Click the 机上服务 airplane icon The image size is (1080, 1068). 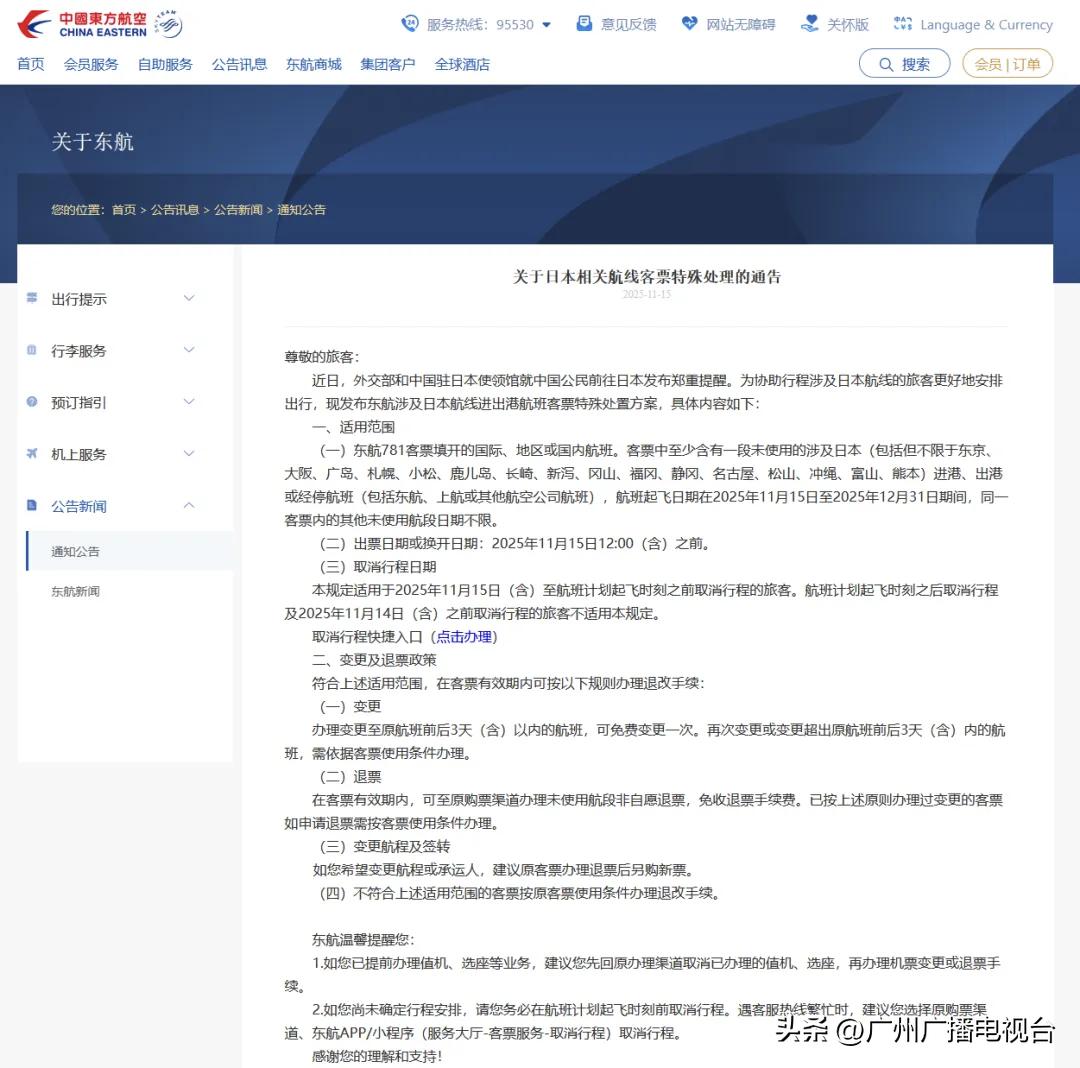[32, 453]
